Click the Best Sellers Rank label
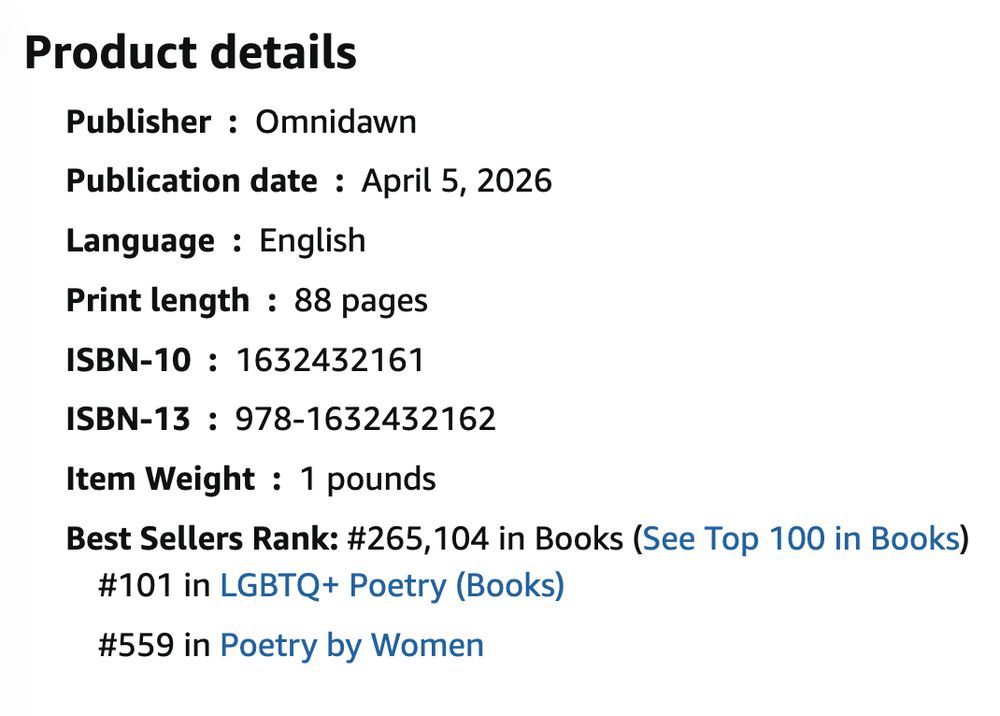 (202, 539)
